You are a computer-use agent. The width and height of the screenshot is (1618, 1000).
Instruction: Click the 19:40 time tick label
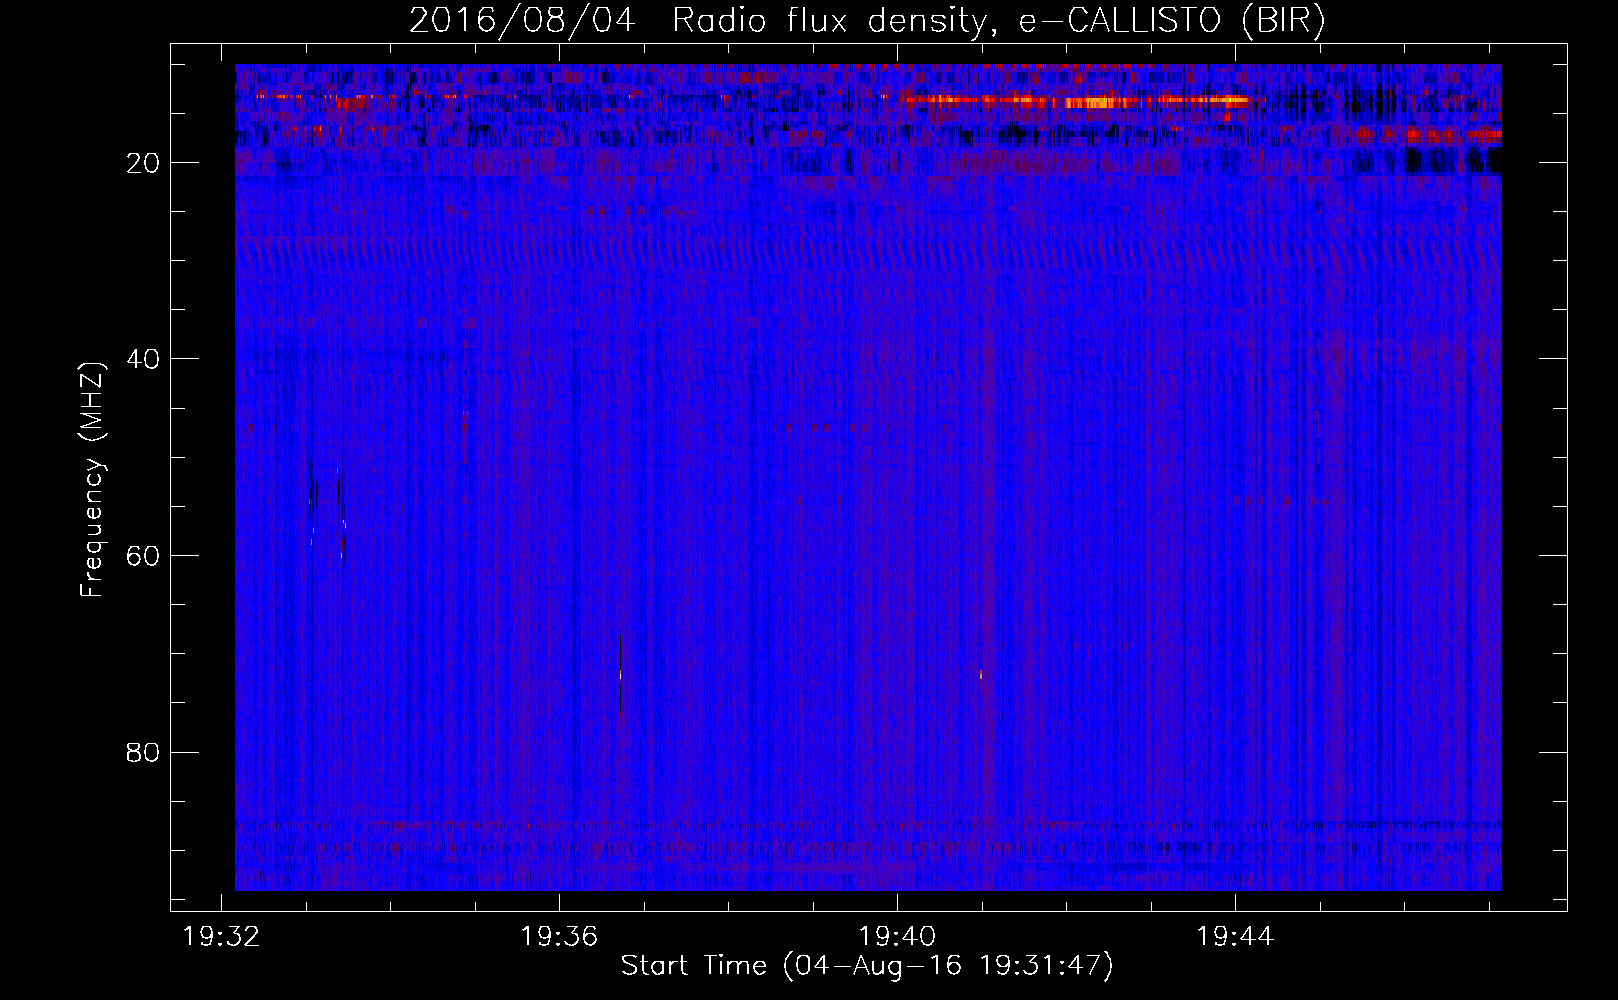click(x=897, y=936)
